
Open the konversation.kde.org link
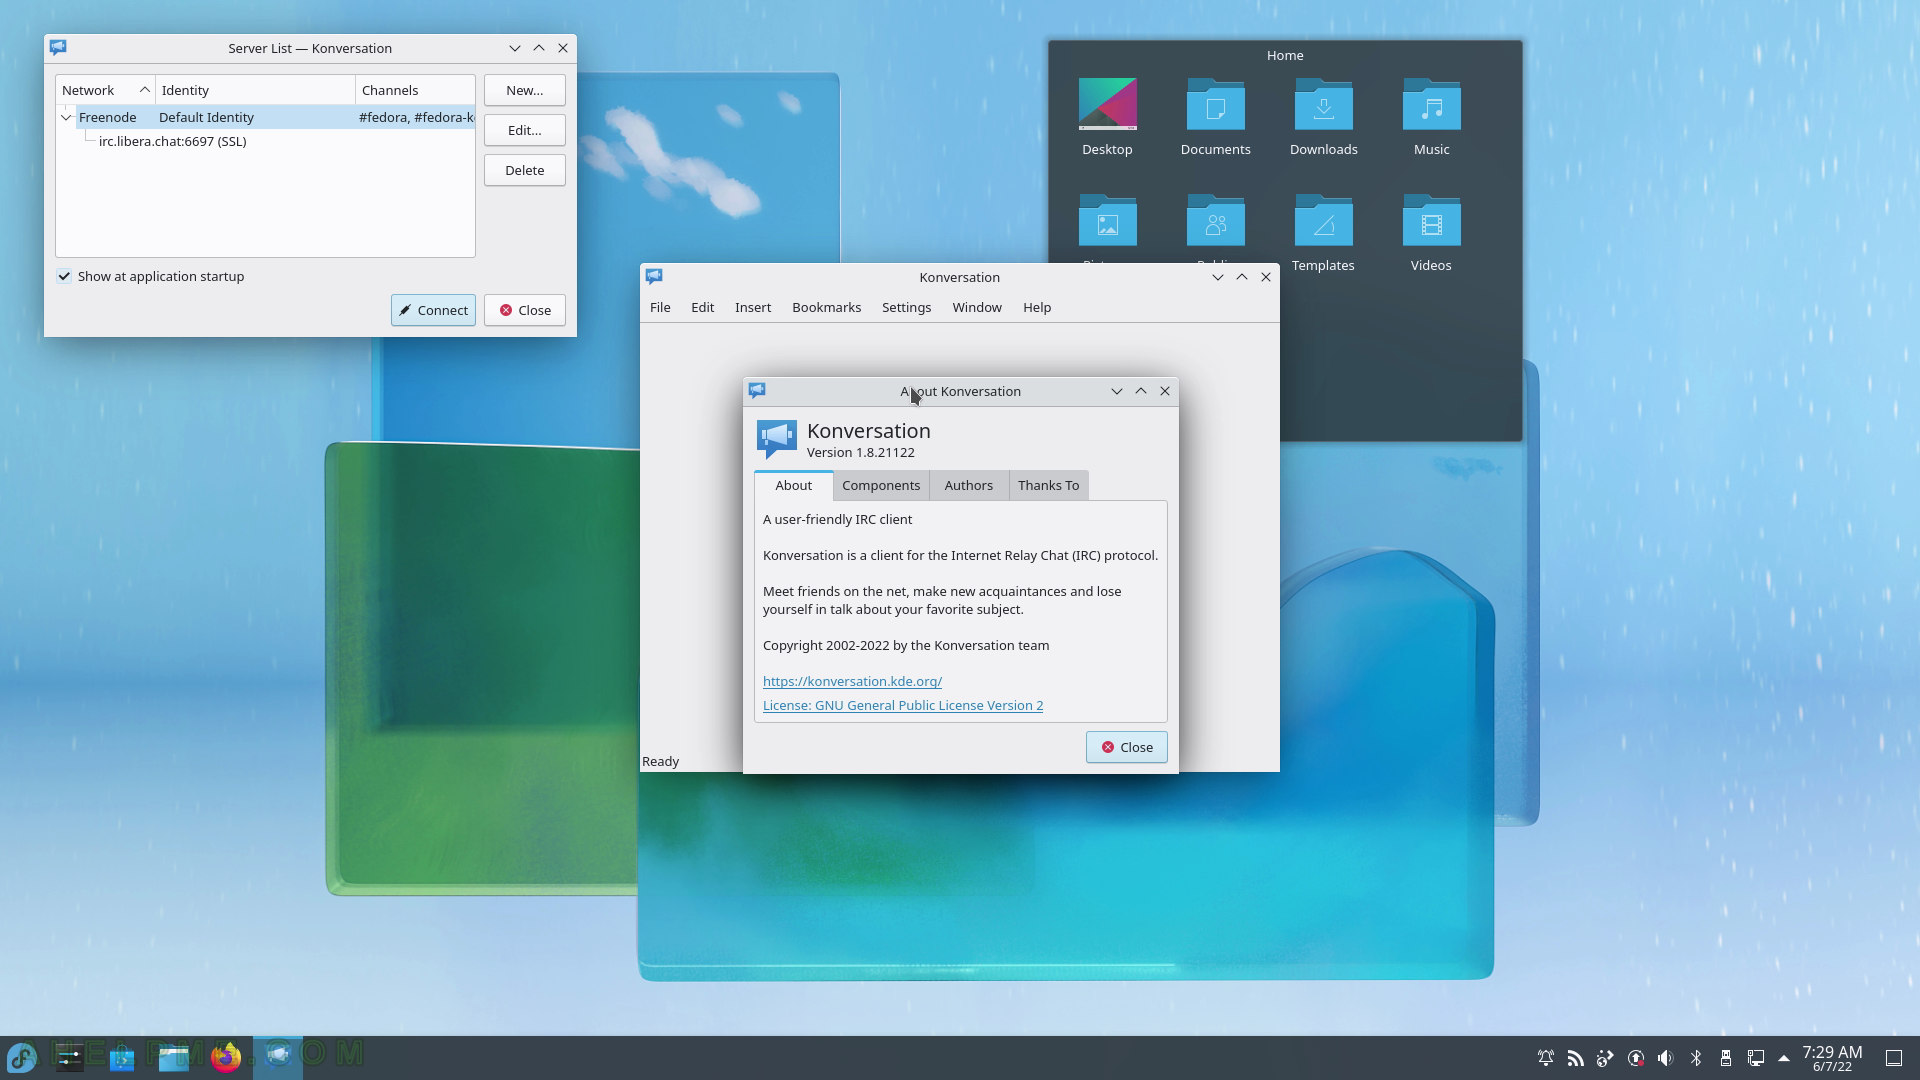point(852,681)
